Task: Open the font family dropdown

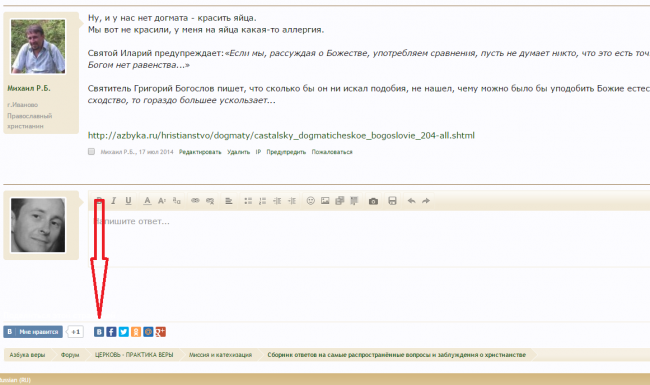Action: 177,201
